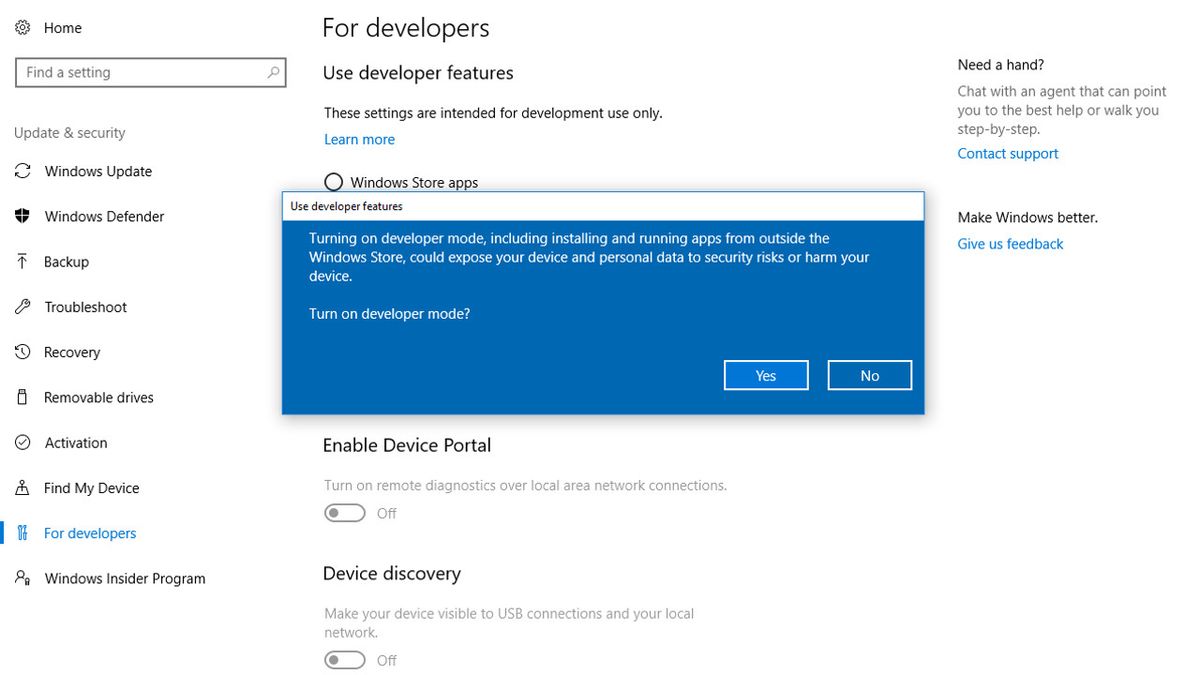Click Yes to enable developer mode
This screenshot has height=675, width=1200.
(x=766, y=375)
